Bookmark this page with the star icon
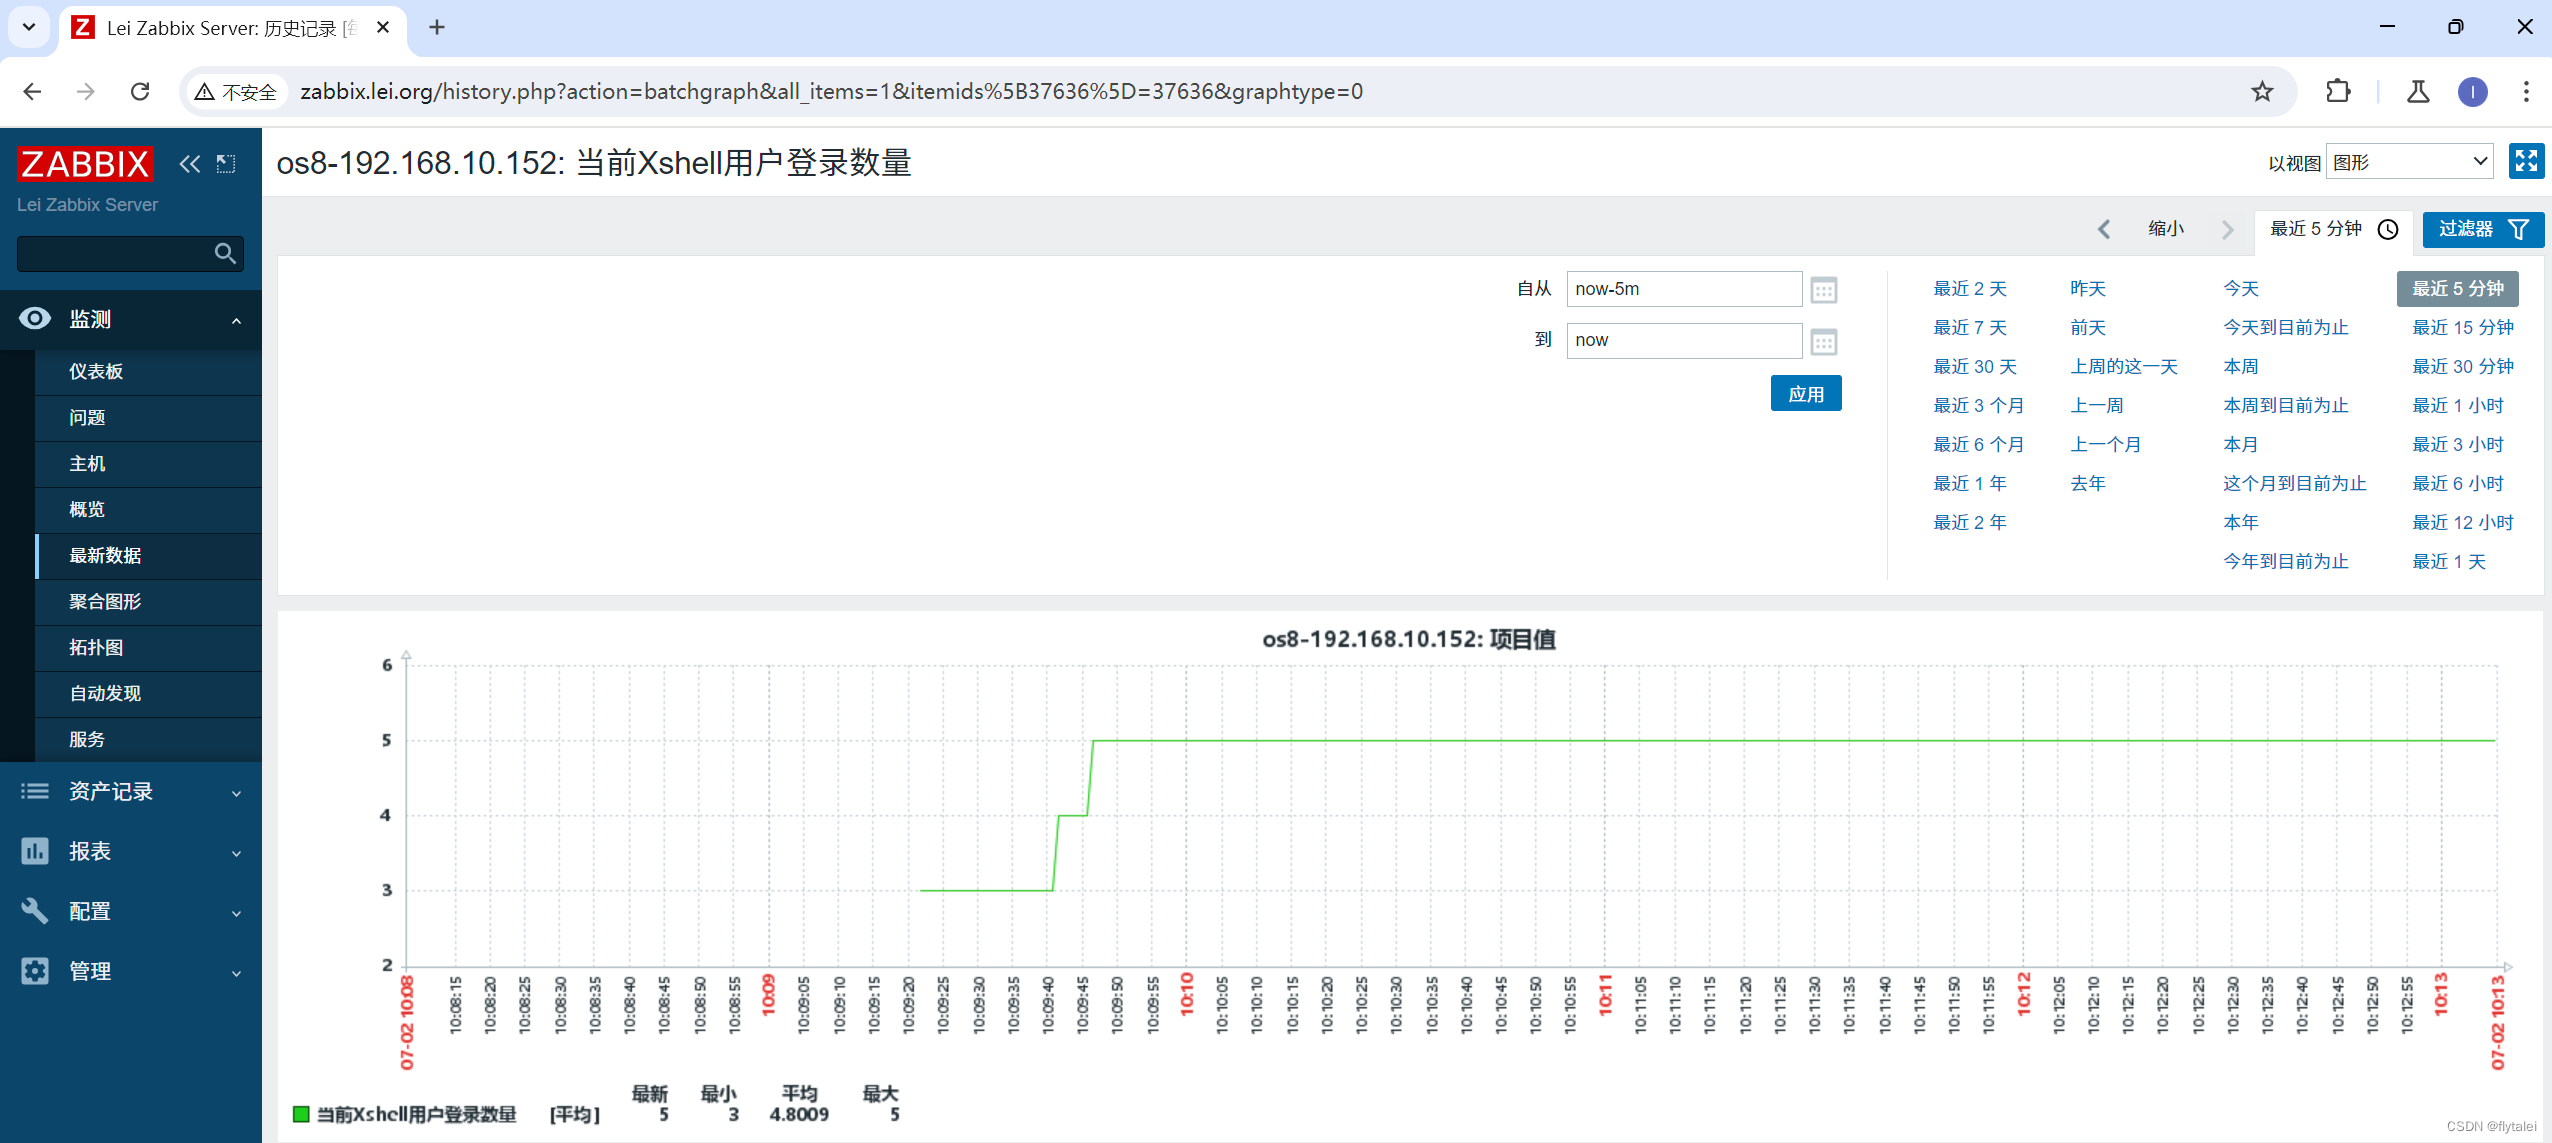 pyautogui.click(x=2263, y=92)
